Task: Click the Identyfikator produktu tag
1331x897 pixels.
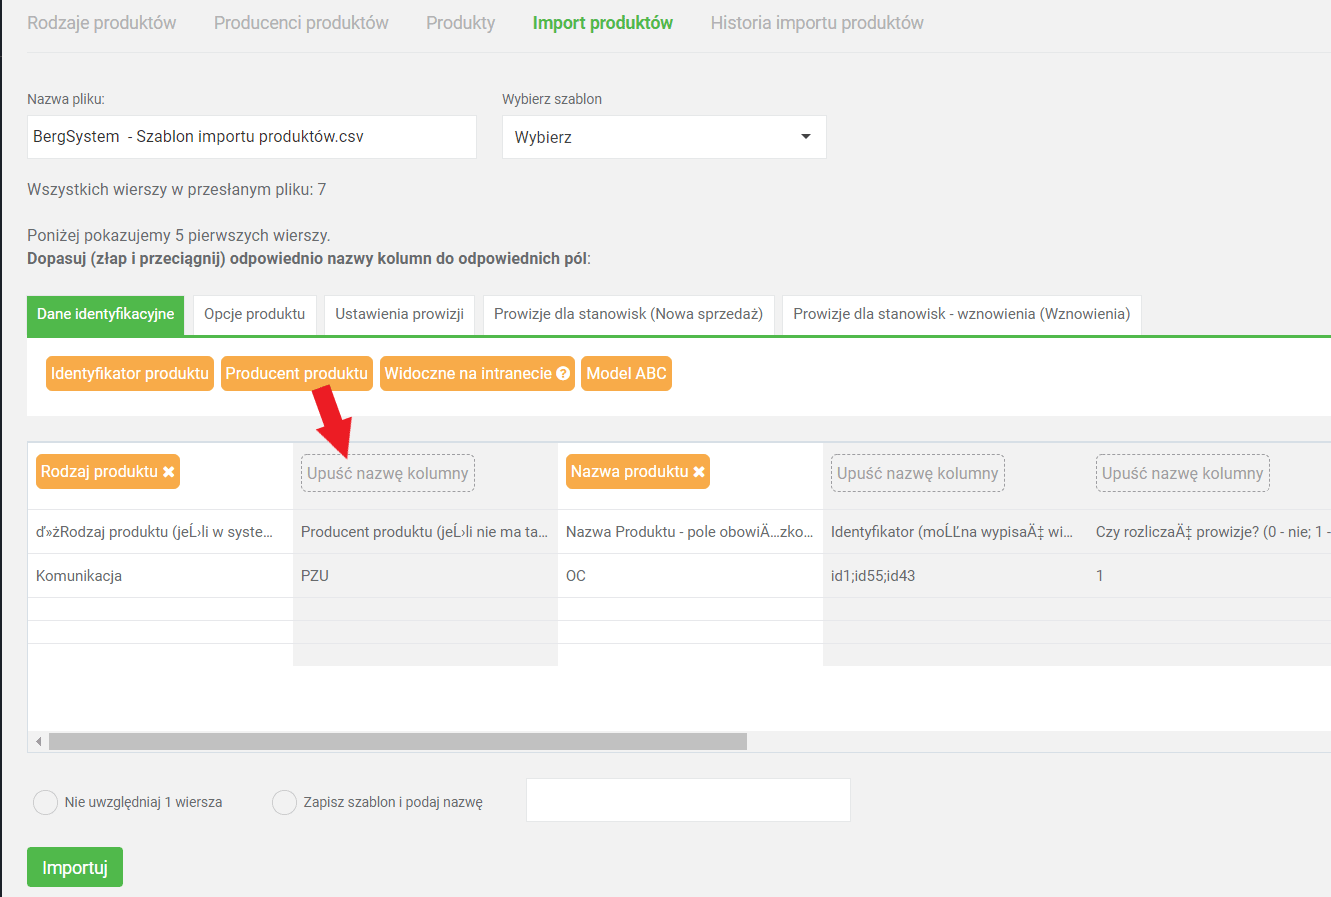Action: coord(130,374)
